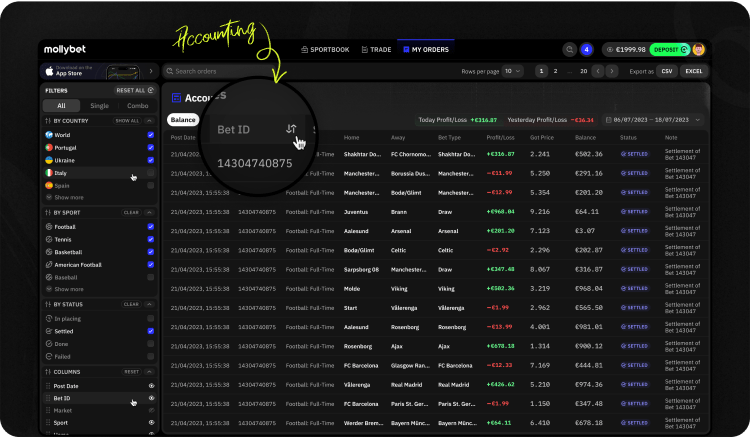Export orders as CSV
The height and width of the screenshot is (437, 750).
(666, 71)
